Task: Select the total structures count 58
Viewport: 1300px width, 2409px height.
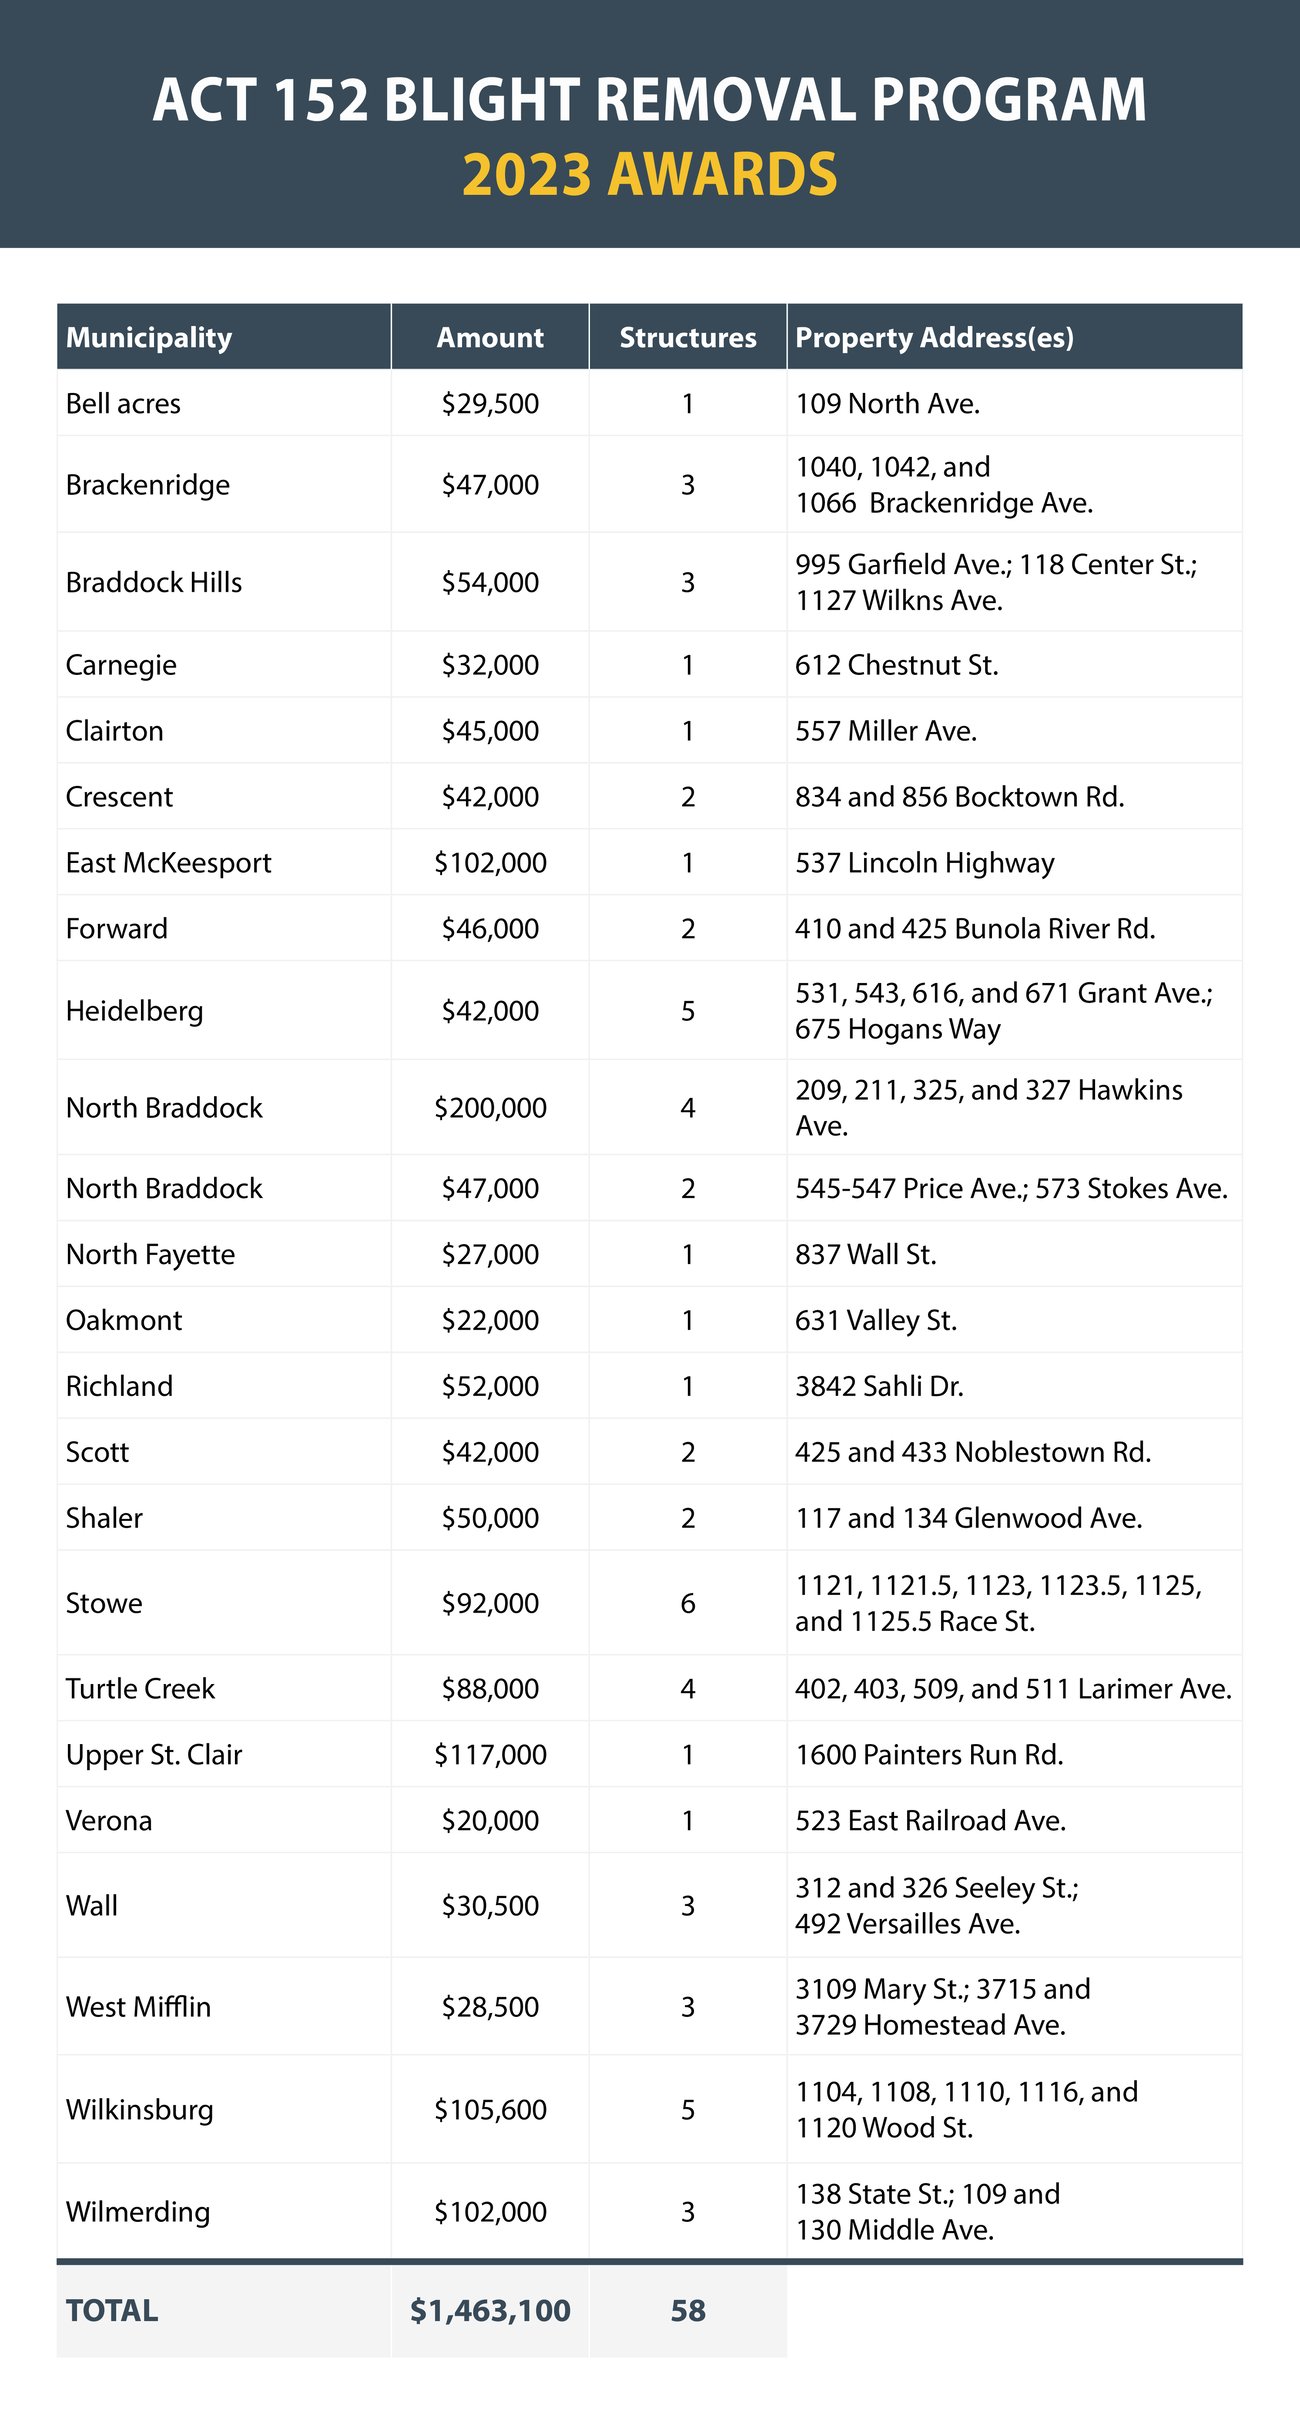Action: pyautogui.click(x=688, y=2311)
